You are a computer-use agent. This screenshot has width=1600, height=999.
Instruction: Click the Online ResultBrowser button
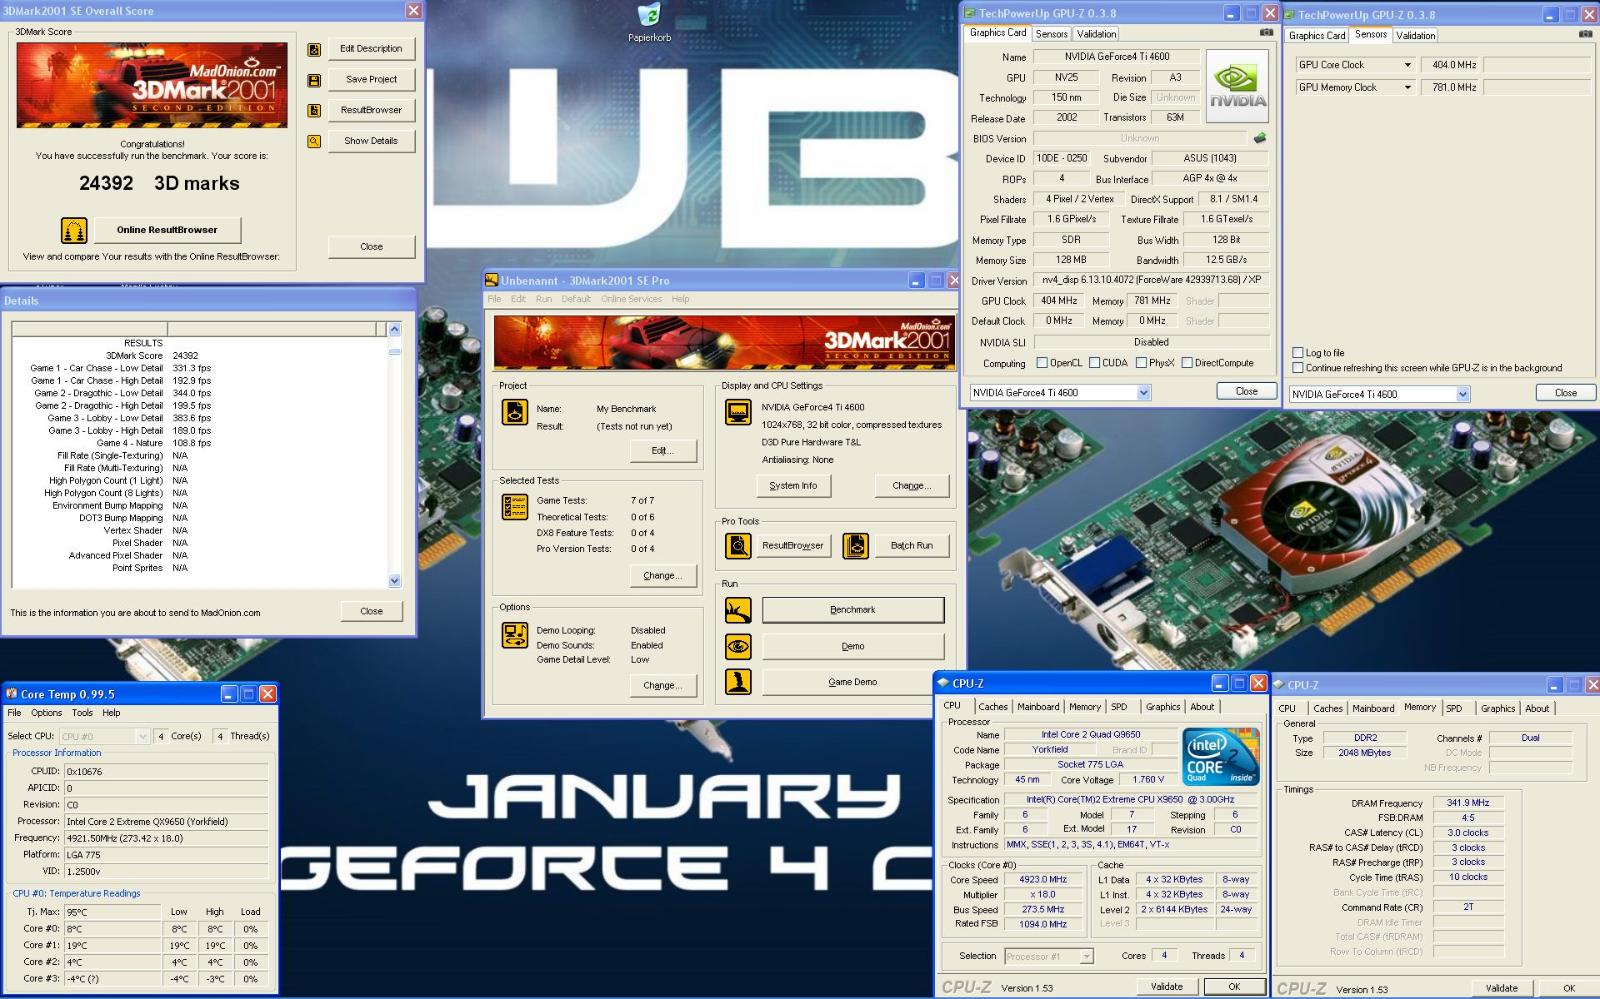167,230
